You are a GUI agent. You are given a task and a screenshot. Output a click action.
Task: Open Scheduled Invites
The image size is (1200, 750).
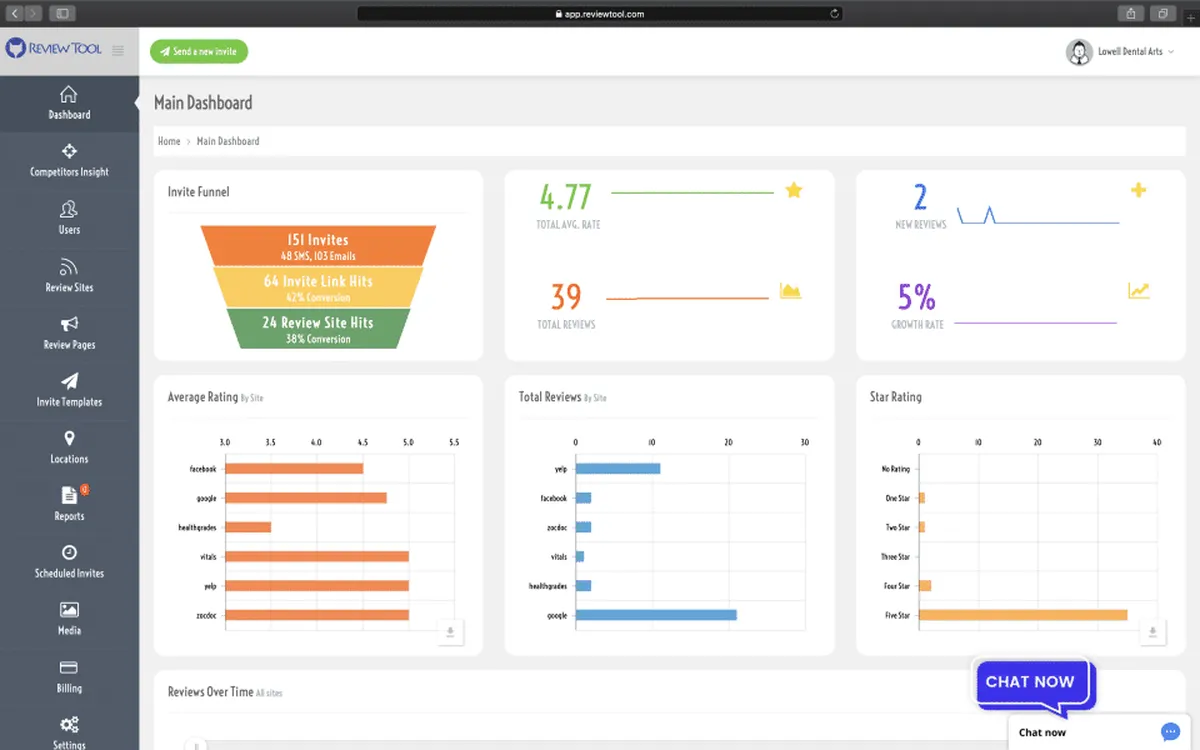point(69,562)
